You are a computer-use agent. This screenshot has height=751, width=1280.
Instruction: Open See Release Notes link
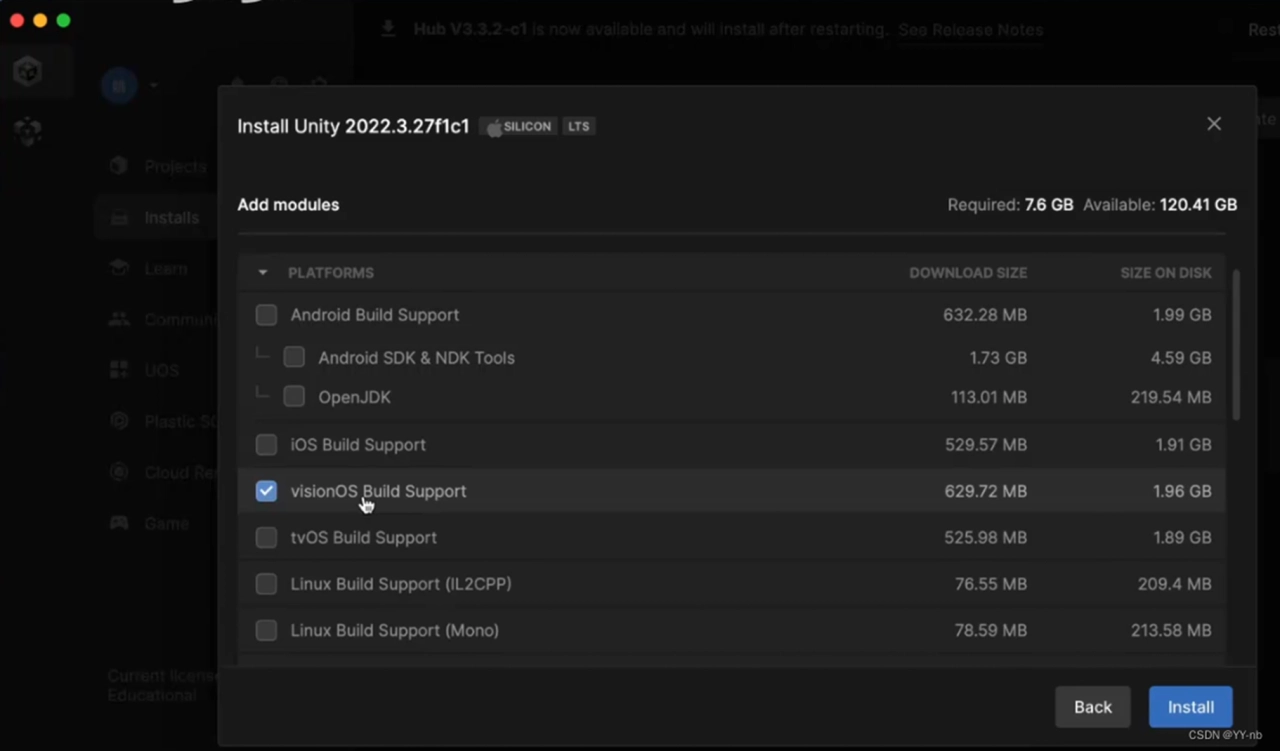click(x=970, y=30)
